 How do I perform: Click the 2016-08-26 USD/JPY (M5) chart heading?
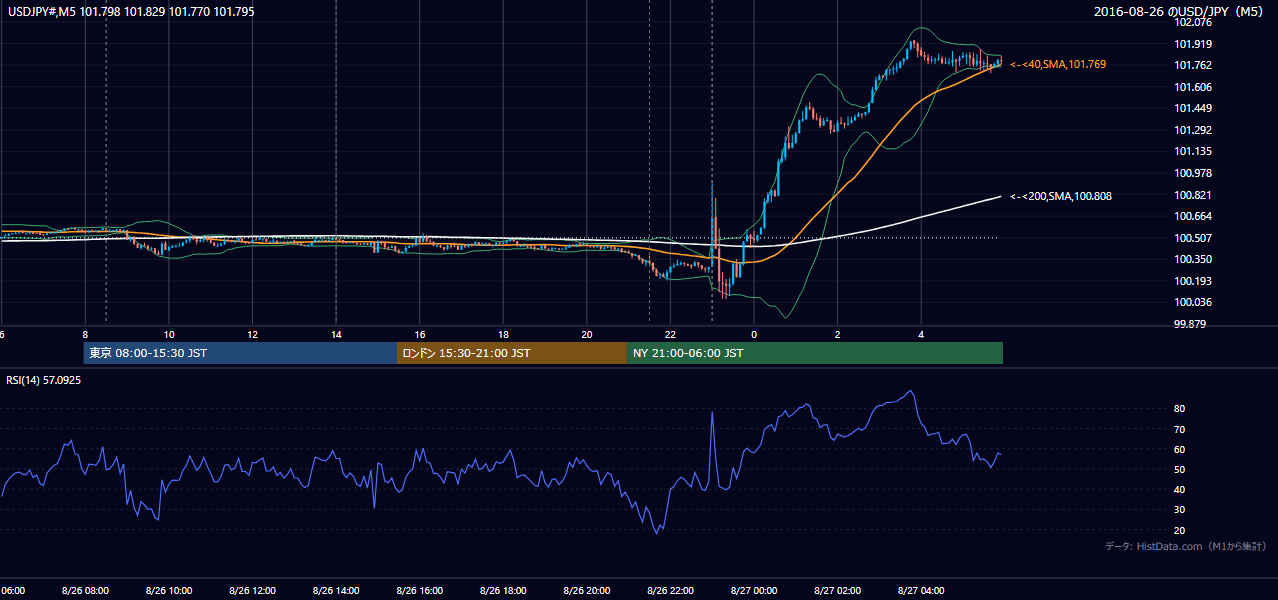[1180, 12]
